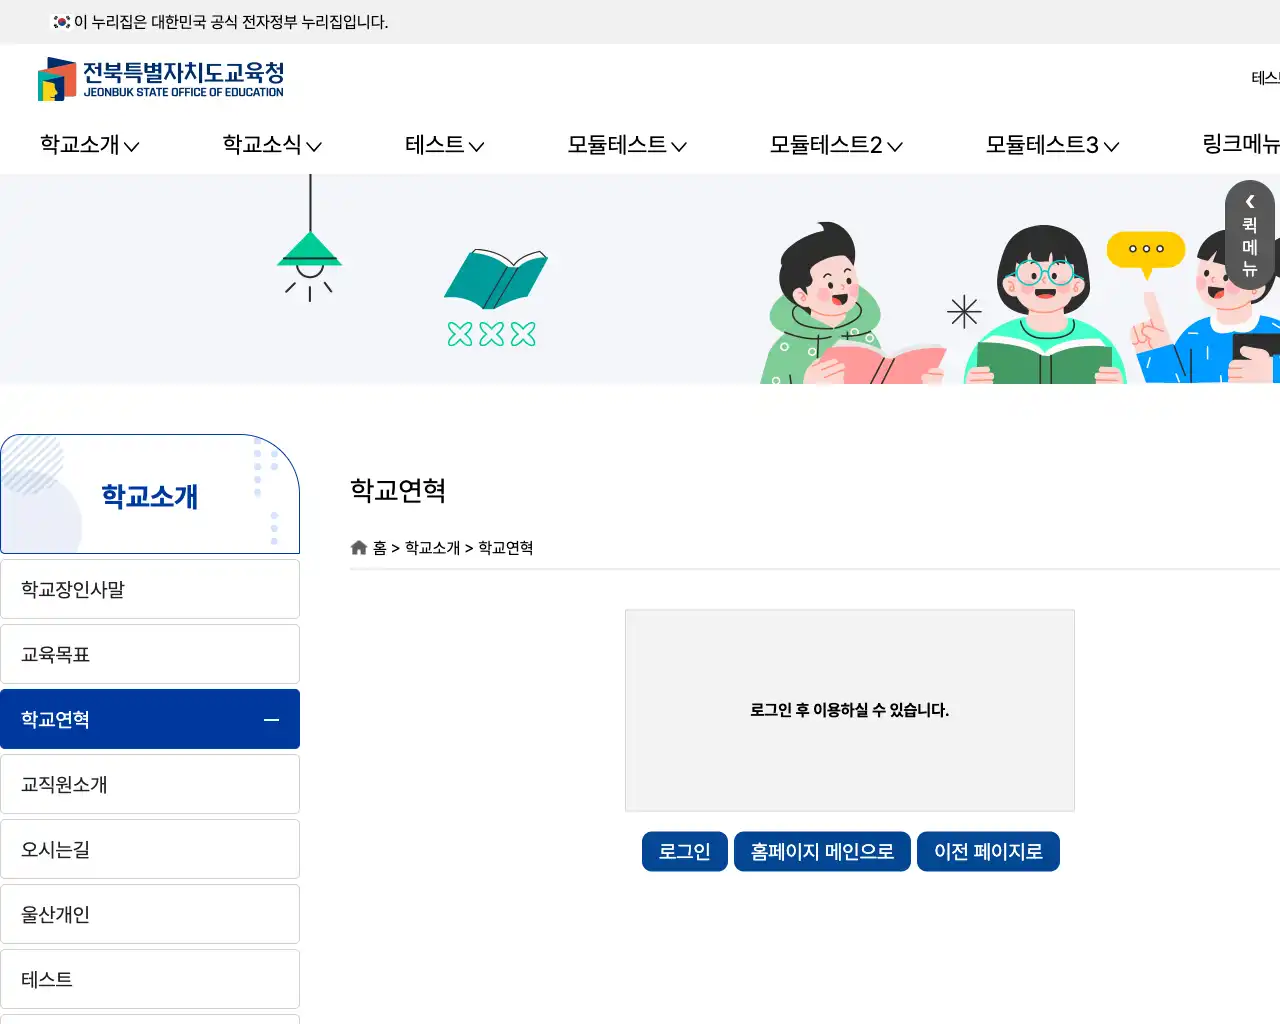Viewport: 1280px width, 1024px height.
Task: Click the home icon in the breadcrumb
Action: click(359, 548)
